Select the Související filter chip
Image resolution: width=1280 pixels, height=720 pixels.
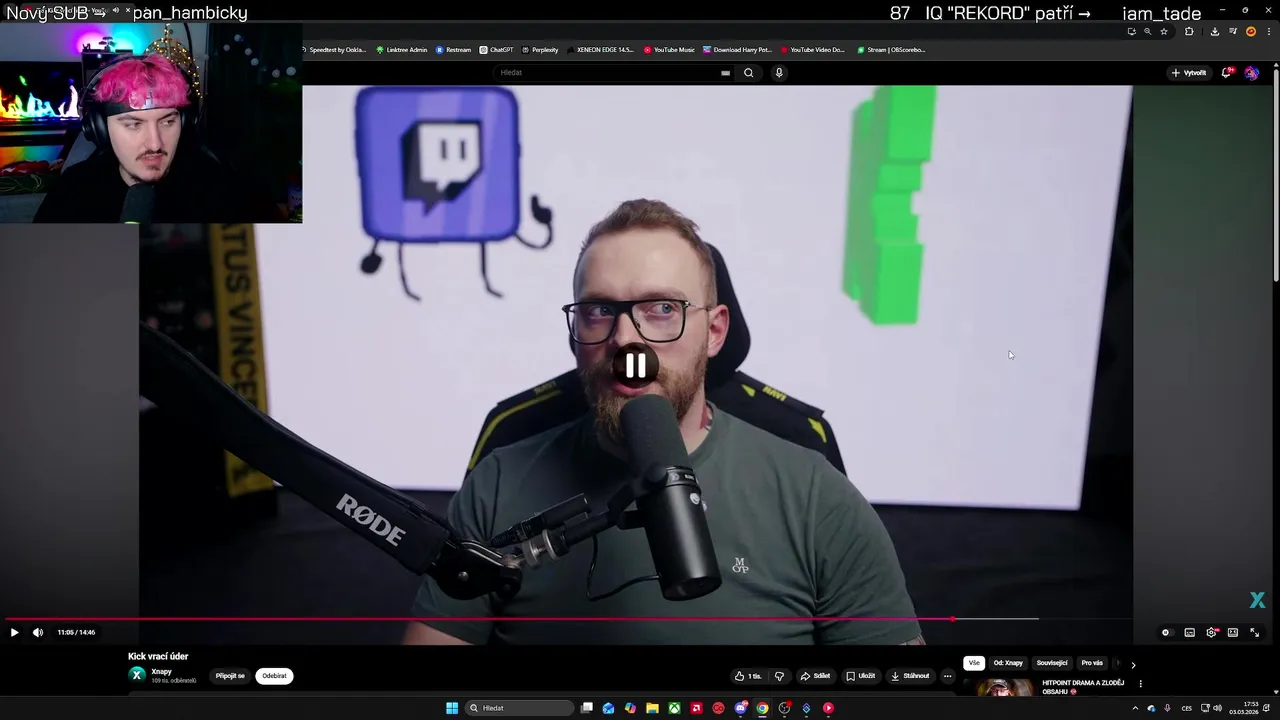[1052, 663]
